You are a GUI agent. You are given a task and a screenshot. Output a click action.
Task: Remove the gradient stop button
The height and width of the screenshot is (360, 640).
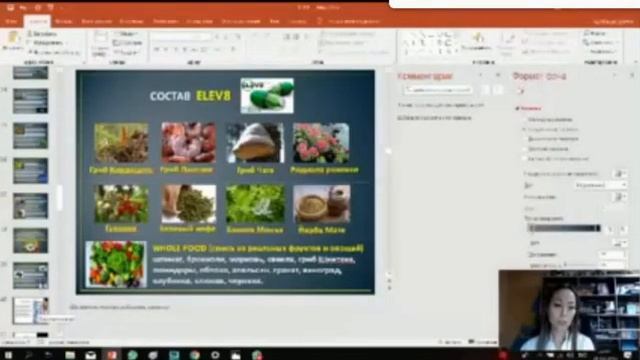point(623,229)
